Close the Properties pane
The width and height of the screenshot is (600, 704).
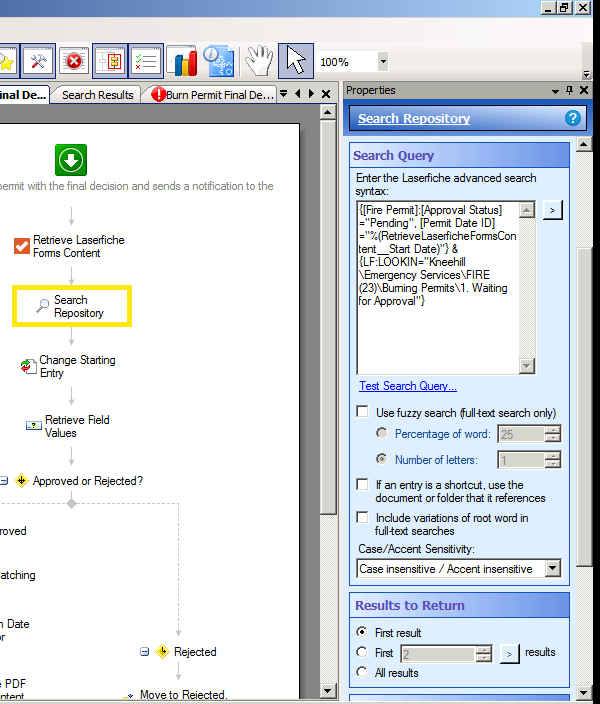coord(584,90)
